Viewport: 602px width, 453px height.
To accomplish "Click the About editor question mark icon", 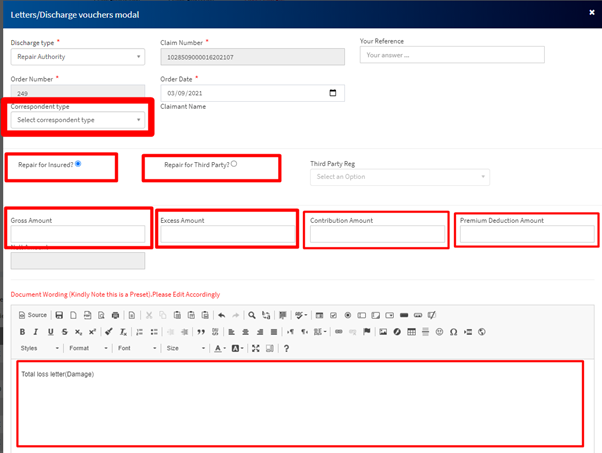I will coord(286,348).
